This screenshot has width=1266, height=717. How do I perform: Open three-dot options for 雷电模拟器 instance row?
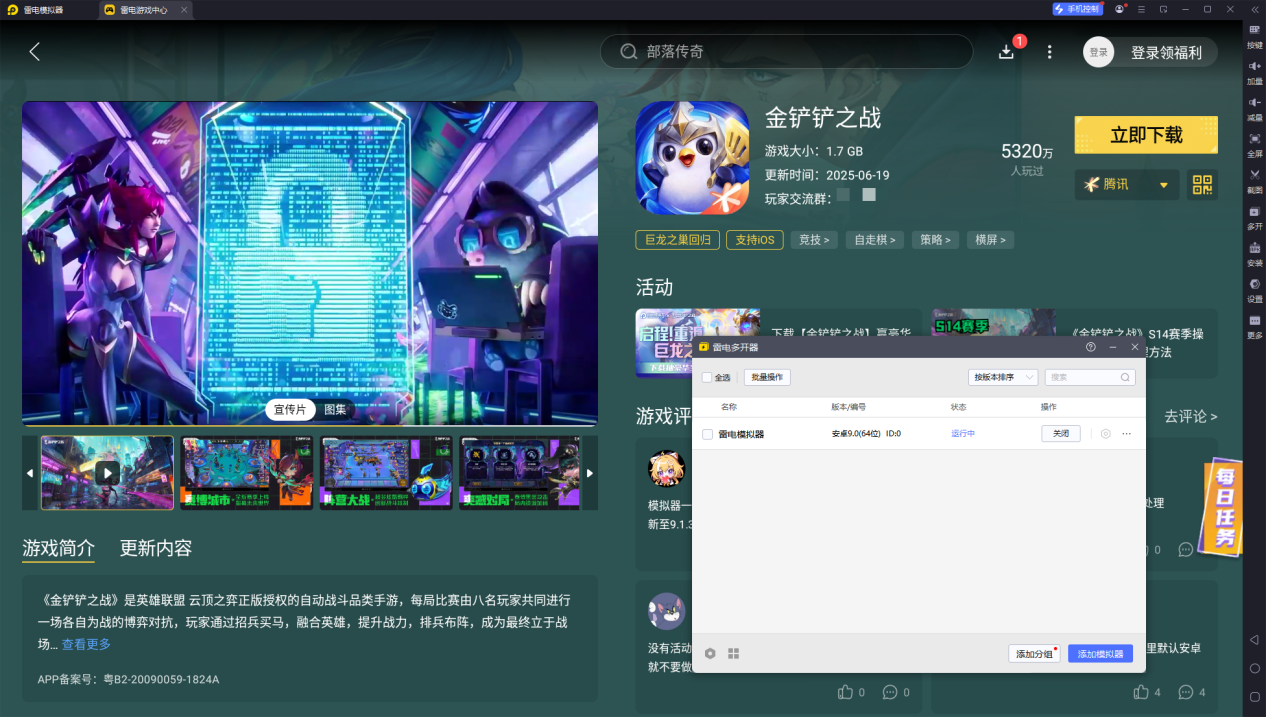point(1127,434)
